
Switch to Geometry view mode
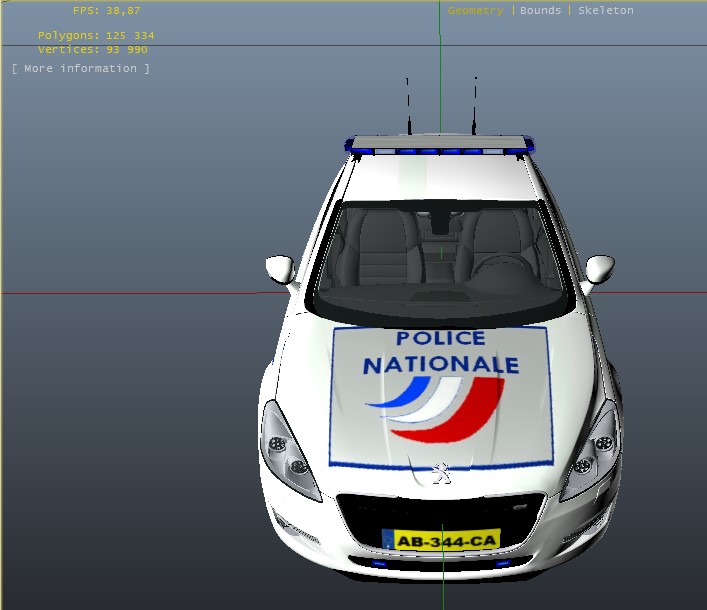tap(475, 11)
